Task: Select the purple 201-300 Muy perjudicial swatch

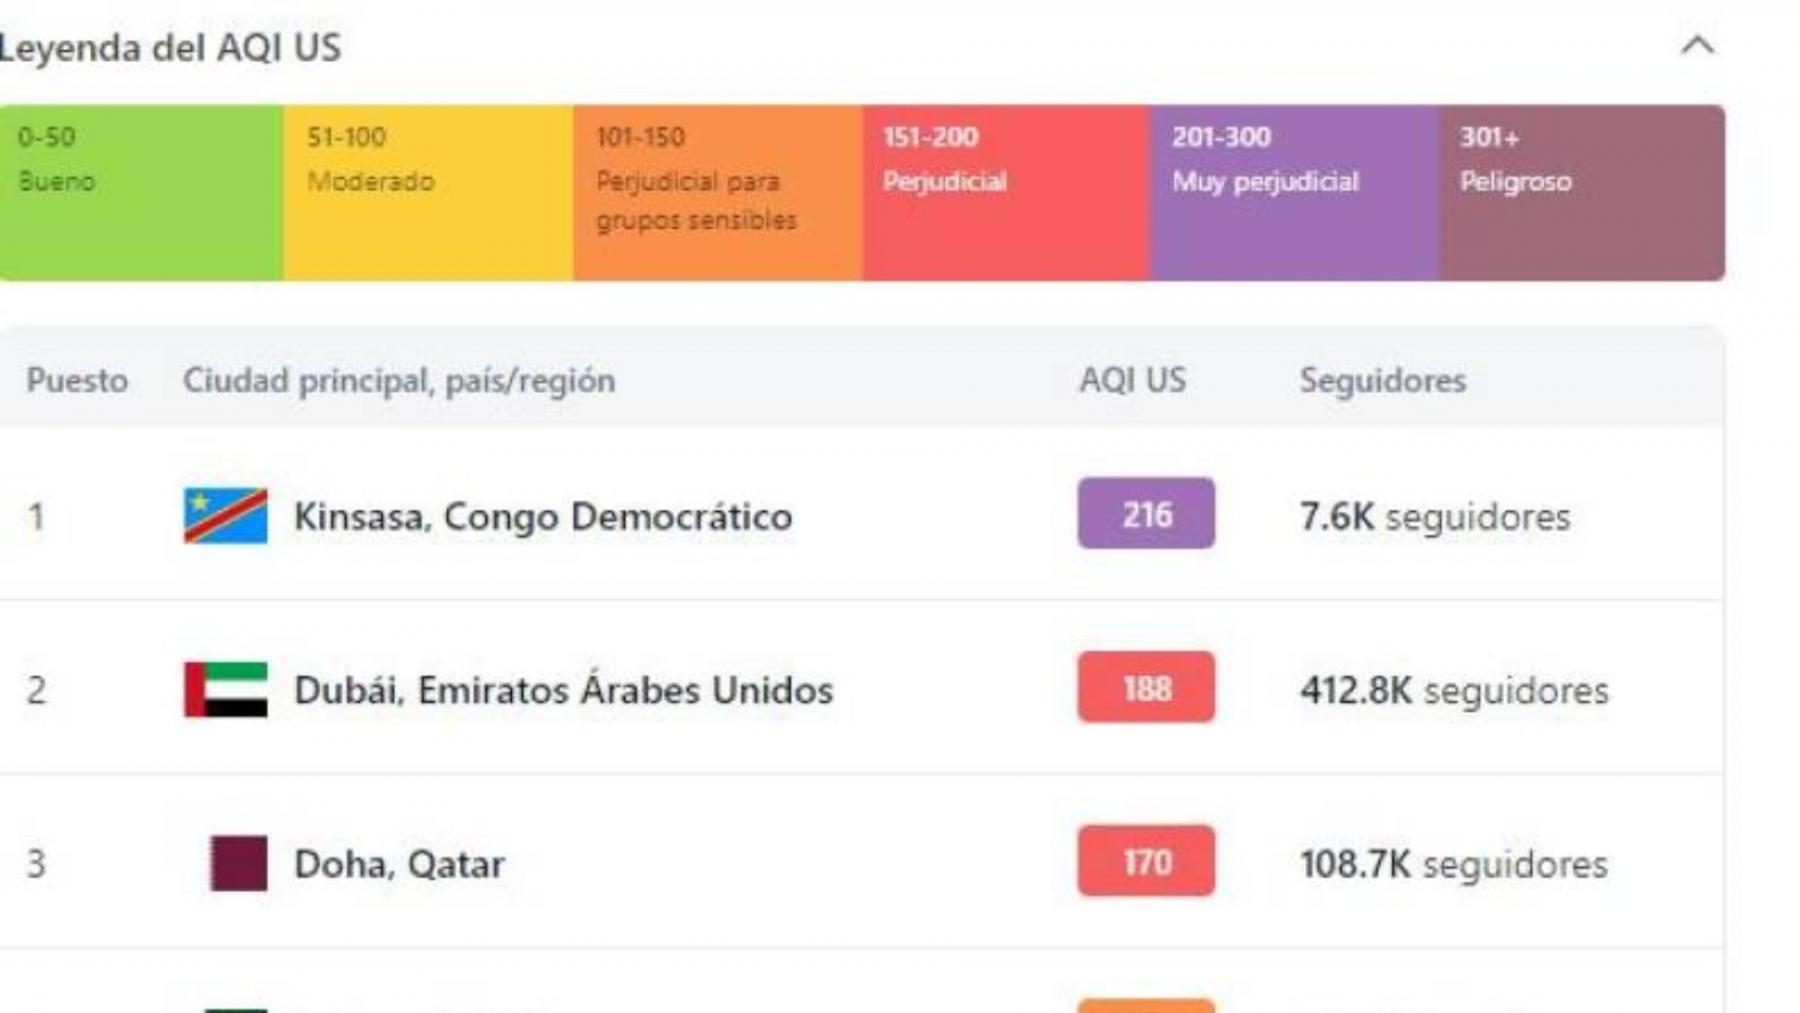Action: tap(1295, 193)
